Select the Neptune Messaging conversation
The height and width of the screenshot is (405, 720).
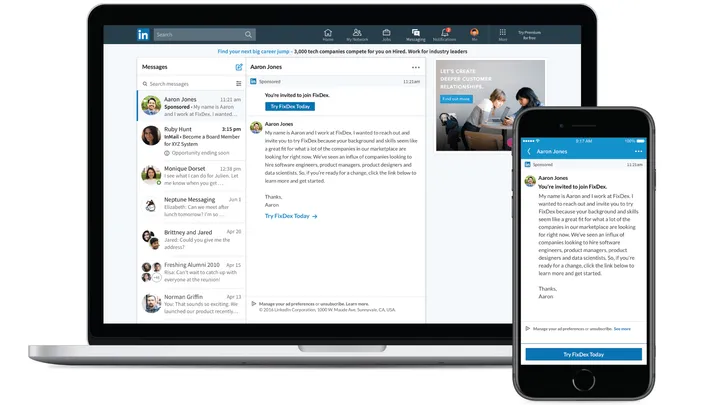[x=191, y=207]
